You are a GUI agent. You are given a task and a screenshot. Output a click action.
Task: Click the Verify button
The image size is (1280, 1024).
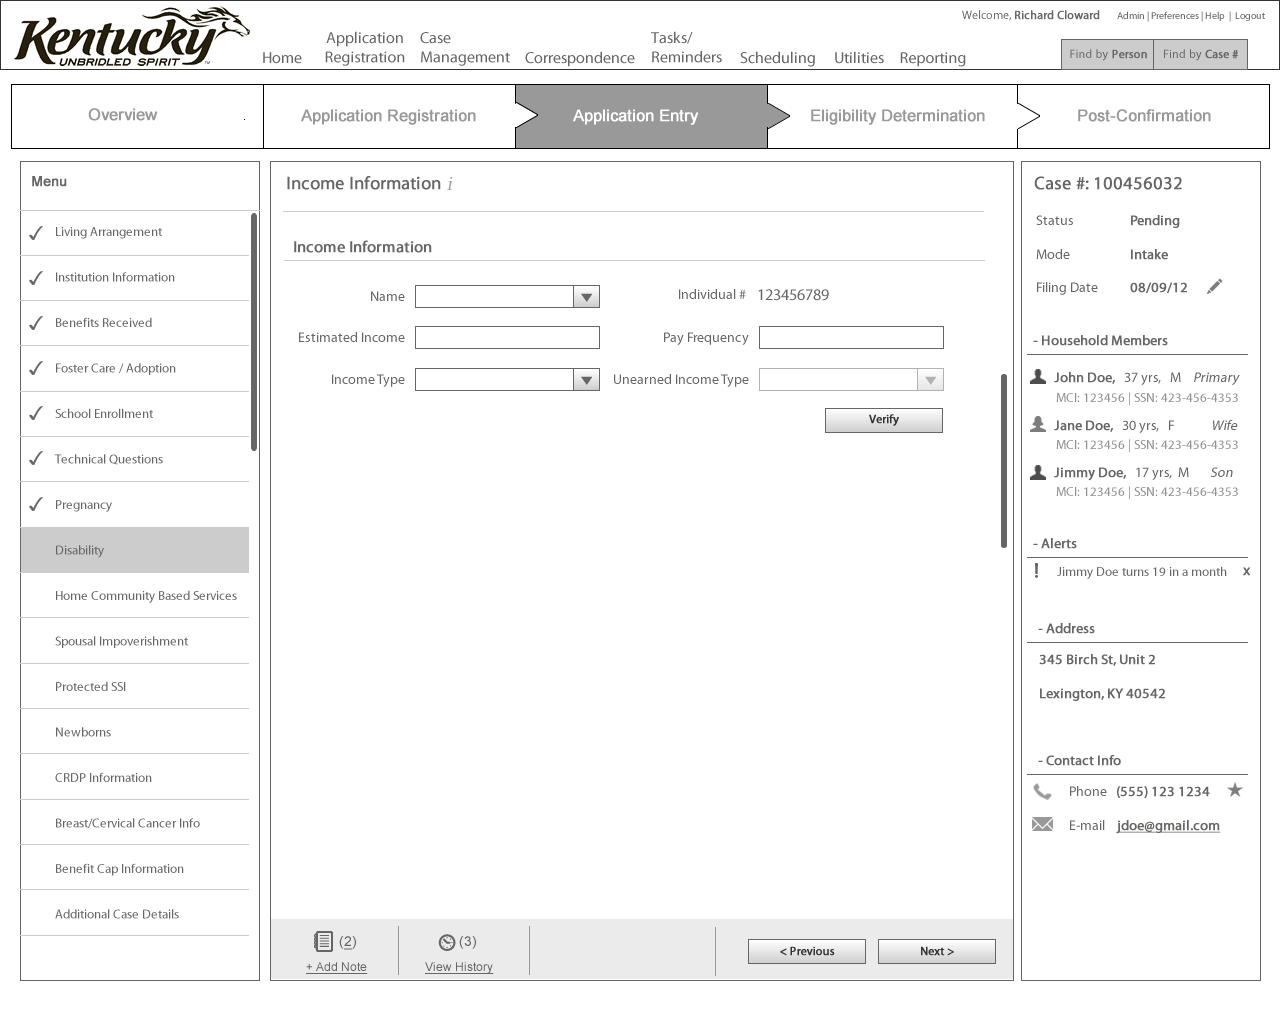884,420
